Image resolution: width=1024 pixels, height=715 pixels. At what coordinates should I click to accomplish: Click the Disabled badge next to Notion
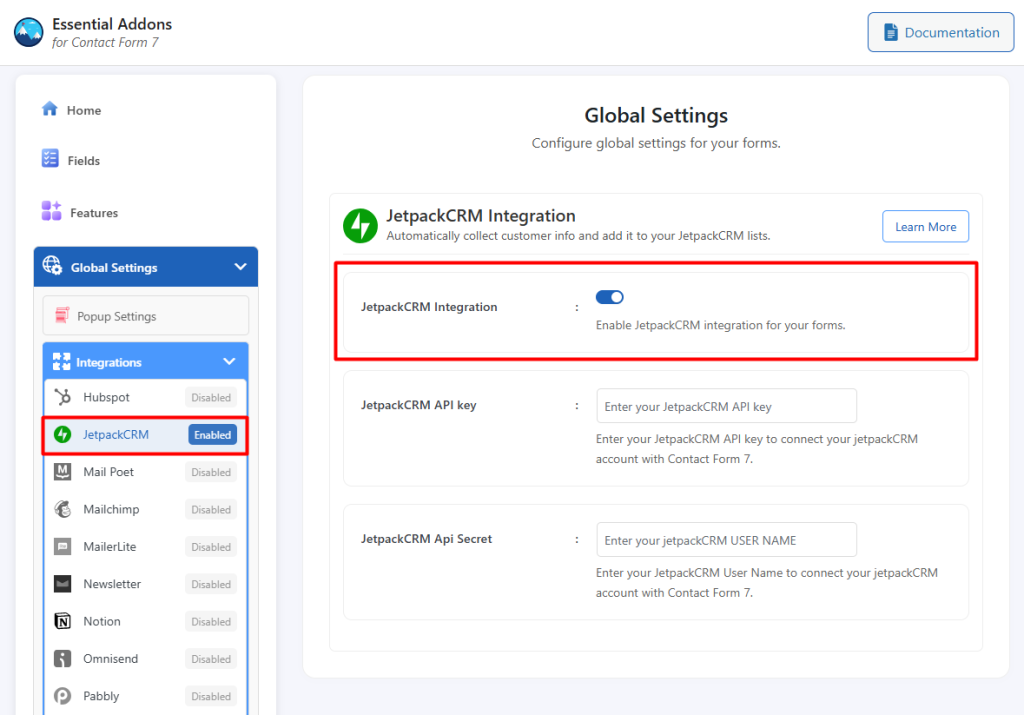pyautogui.click(x=211, y=622)
